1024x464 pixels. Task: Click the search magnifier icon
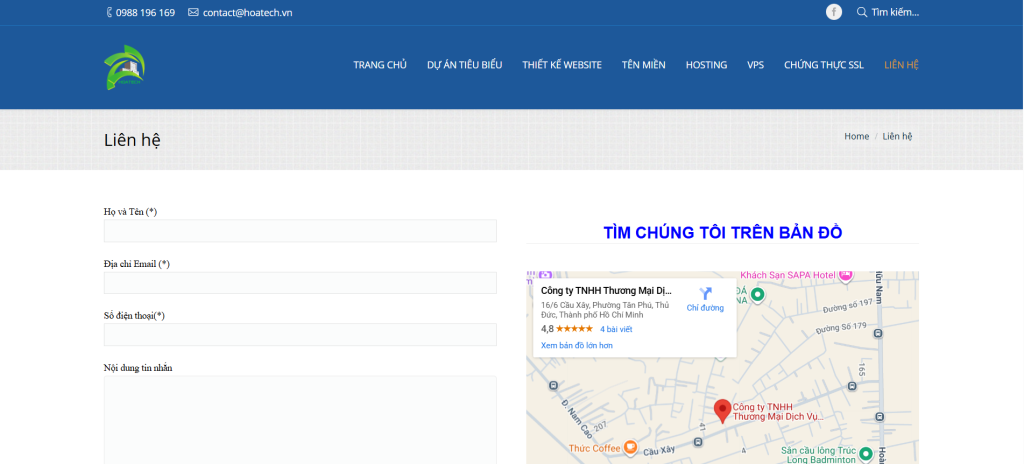[x=861, y=12]
